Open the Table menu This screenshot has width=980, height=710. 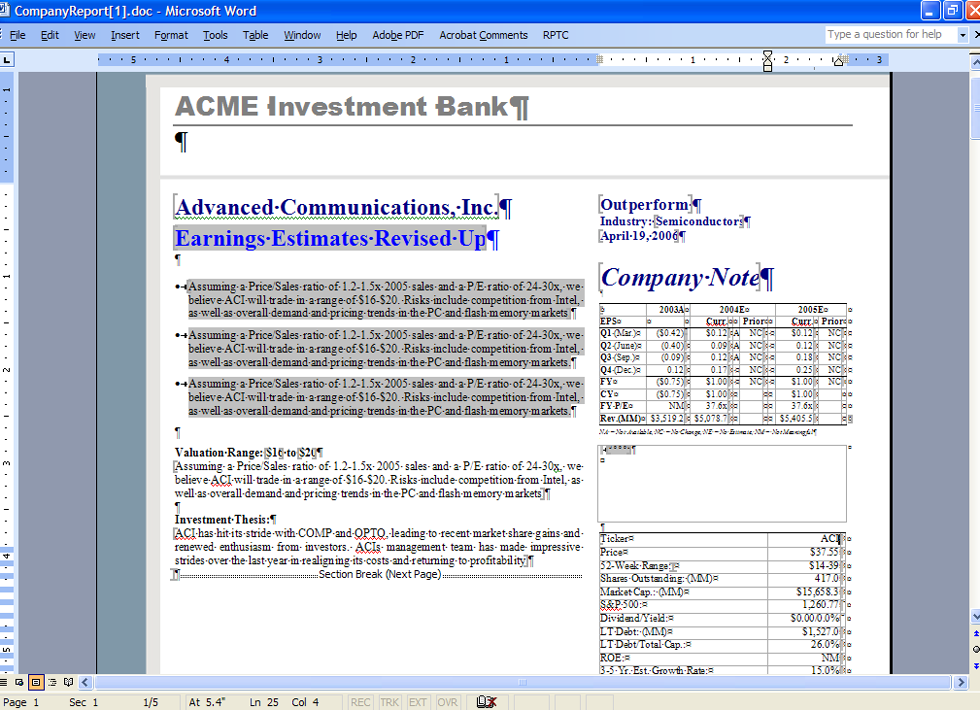click(255, 35)
